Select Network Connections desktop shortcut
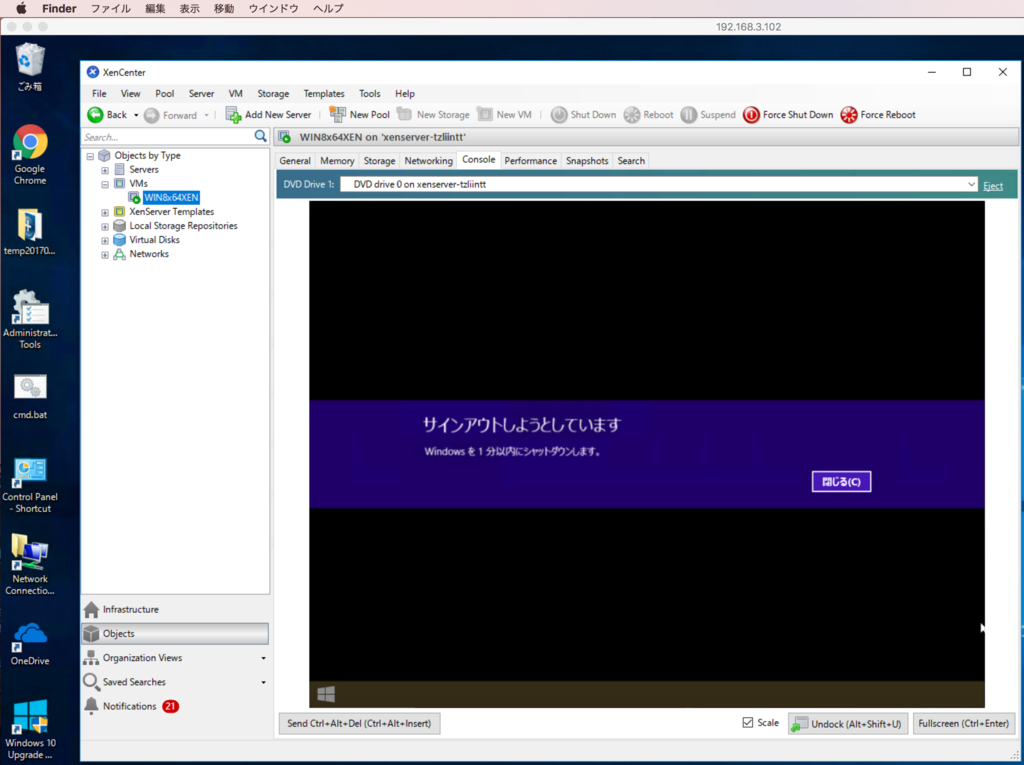This screenshot has width=1024, height=765. (x=30, y=564)
